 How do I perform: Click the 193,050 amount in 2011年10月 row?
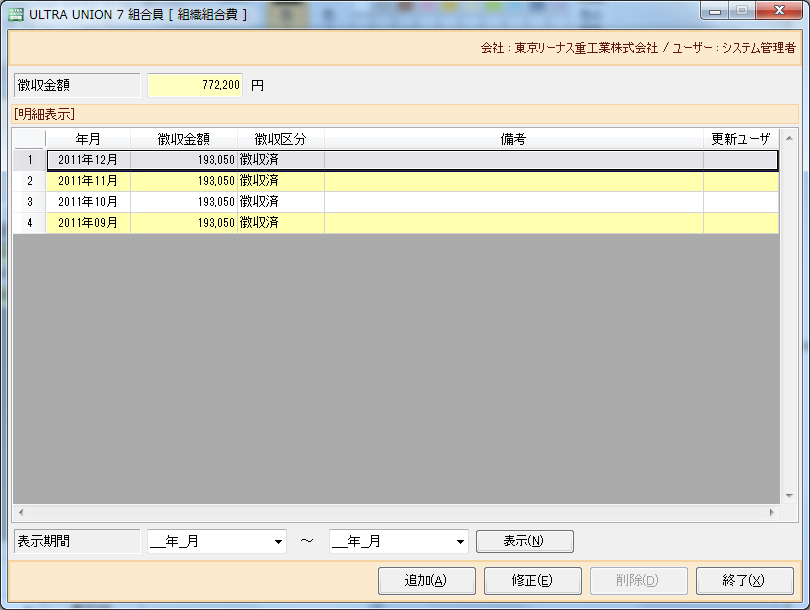[x=184, y=202]
